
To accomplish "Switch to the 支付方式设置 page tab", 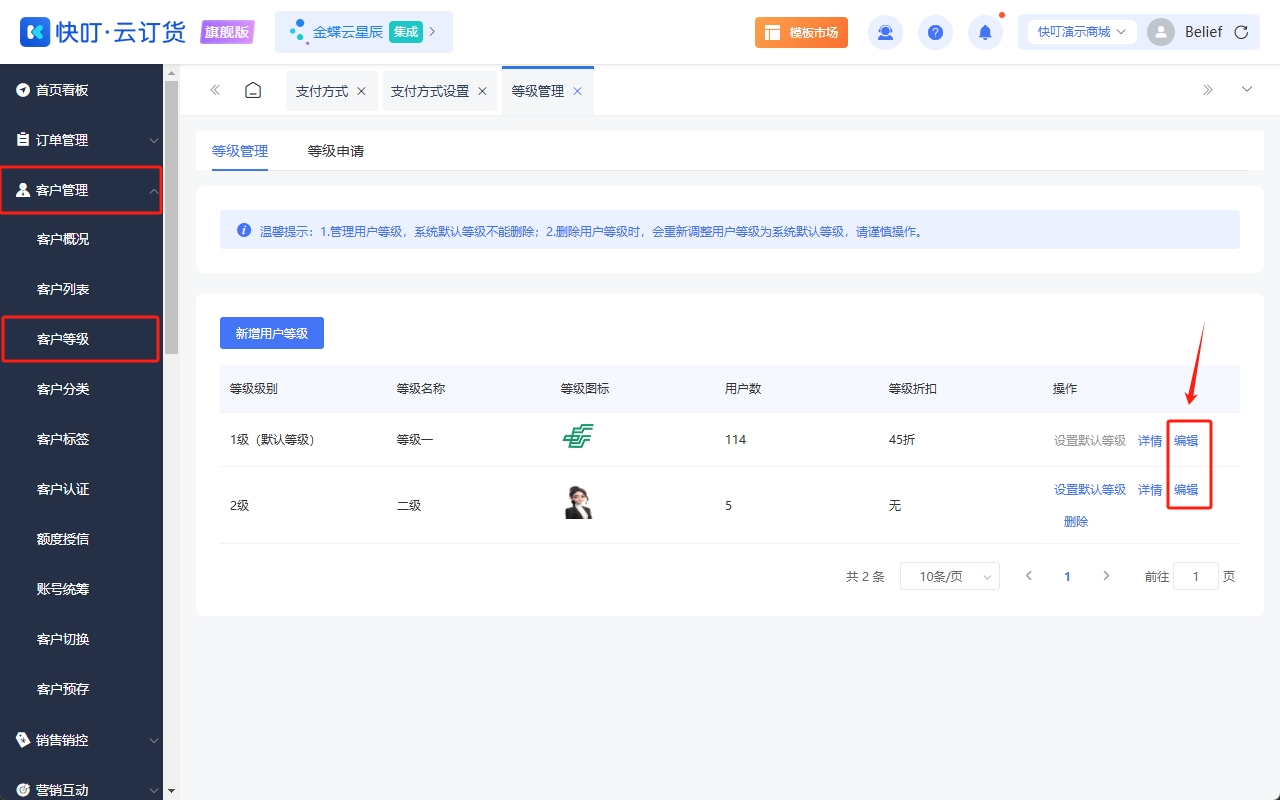I will pos(430,91).
